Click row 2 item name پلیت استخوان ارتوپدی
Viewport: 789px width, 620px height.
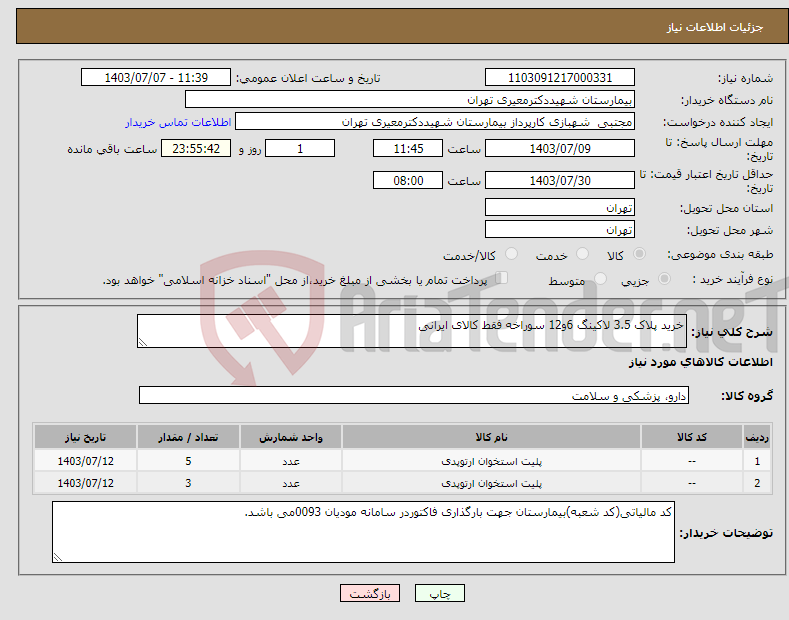click(491, 483)
